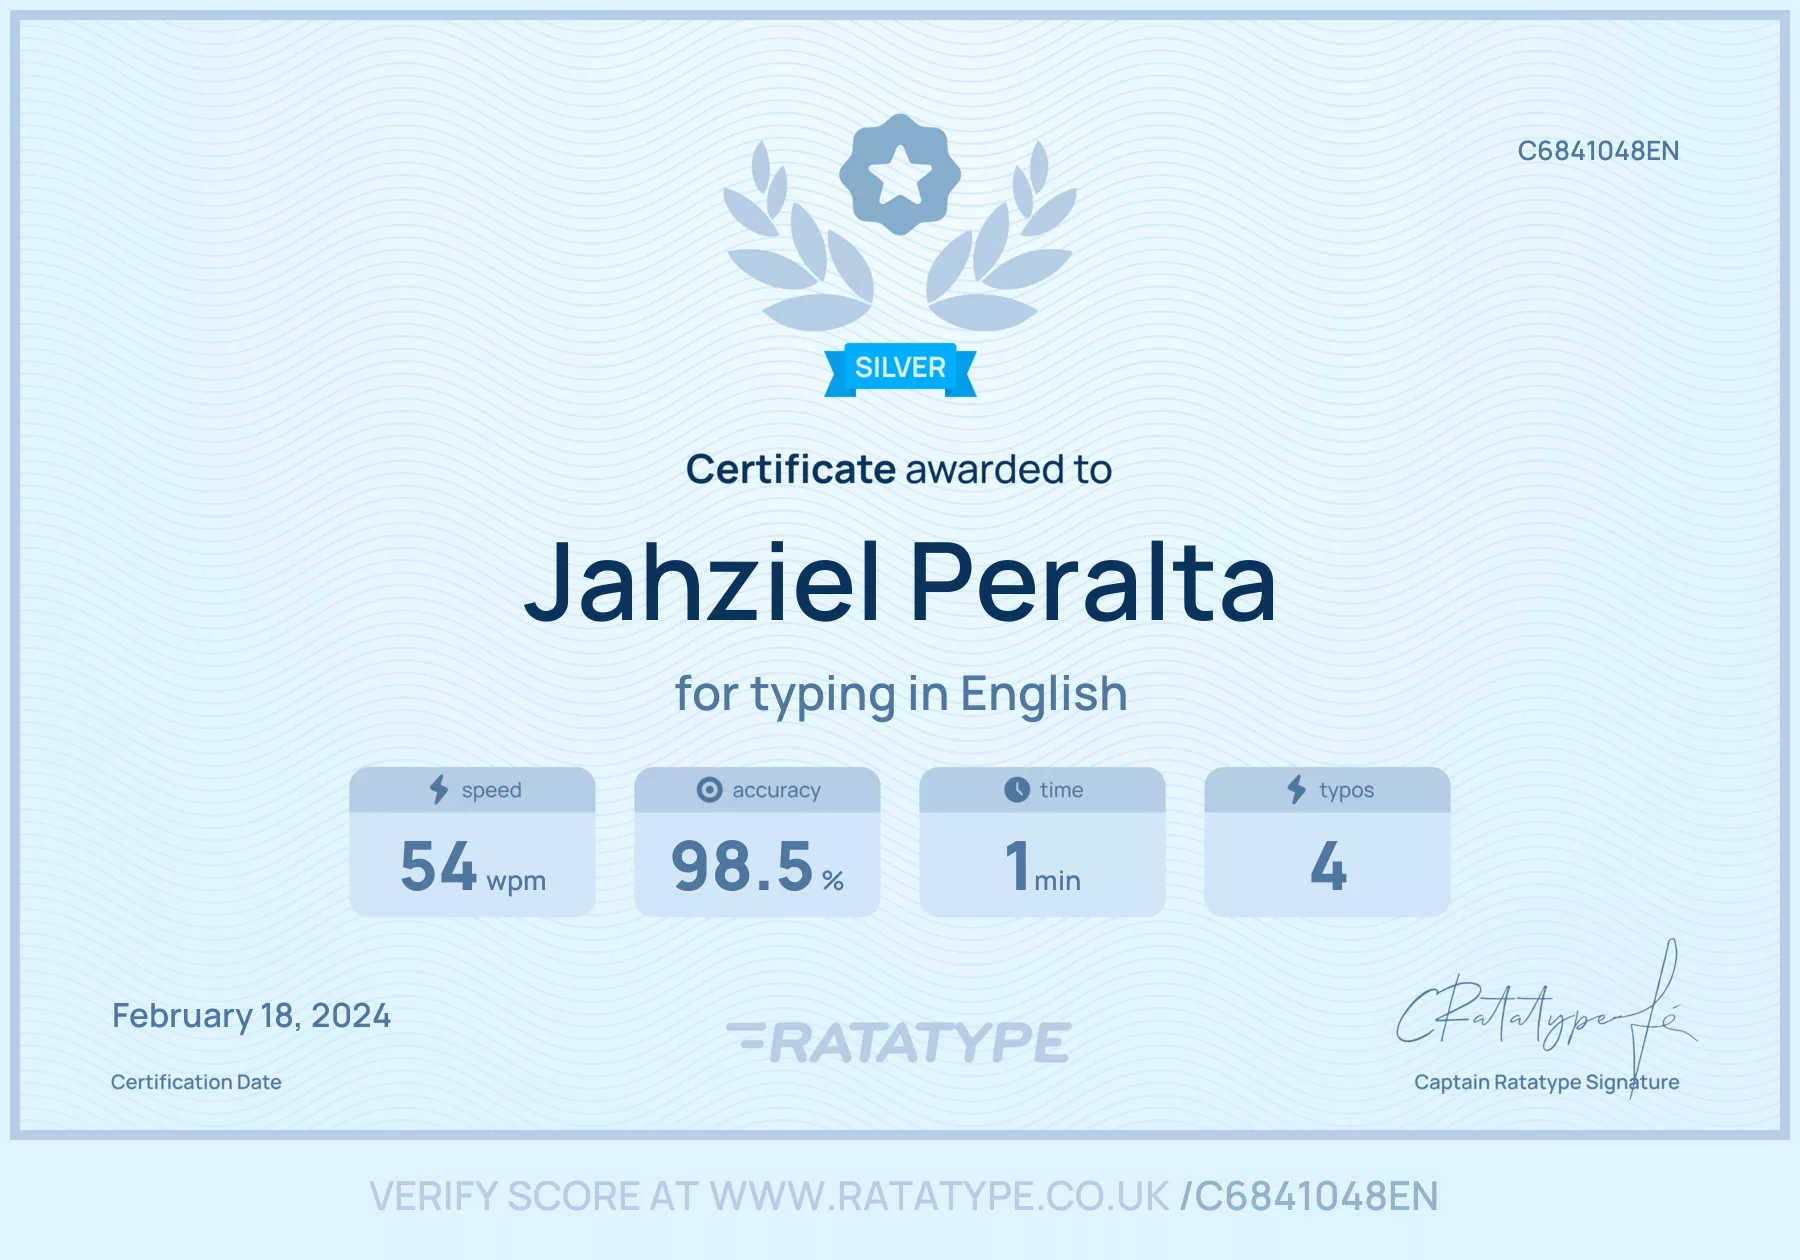
Task: Click certificate ID C6841048EN in top corner
Action: coord(1598,151)
